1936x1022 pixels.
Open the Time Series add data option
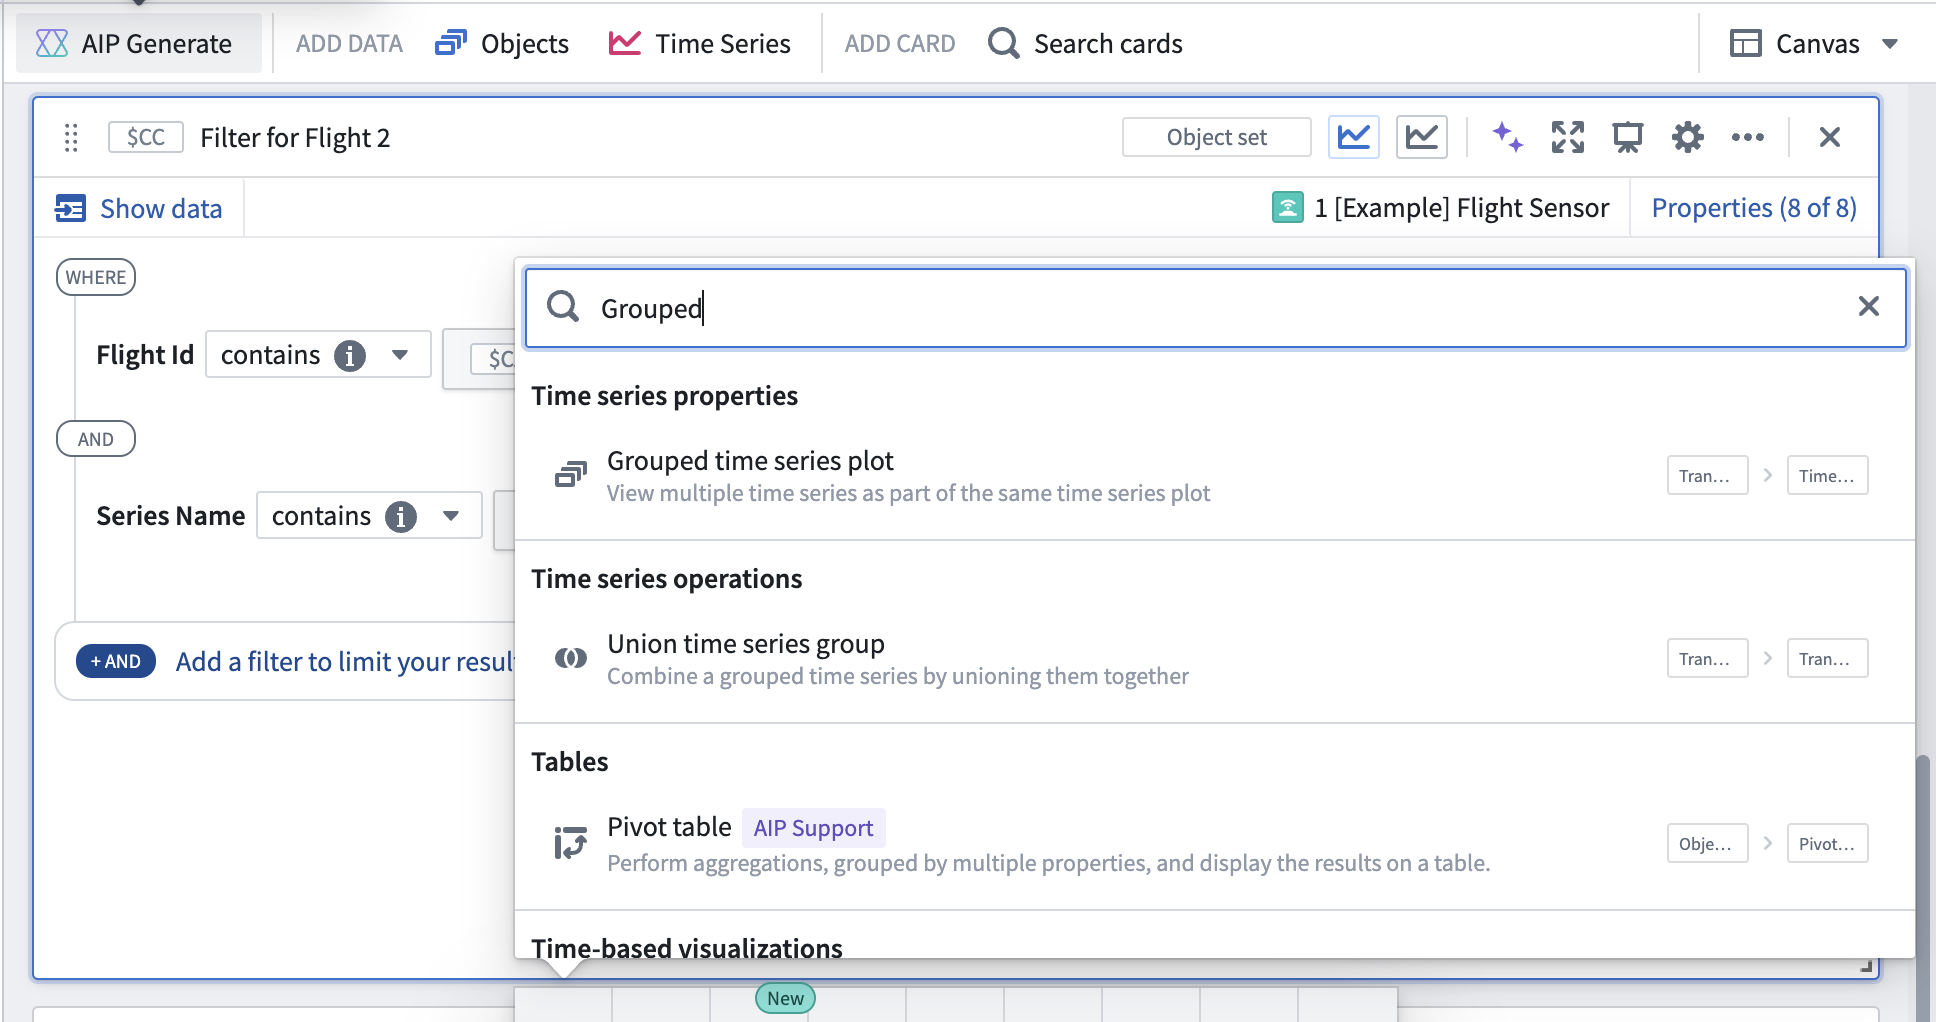(x=699, y=44)
